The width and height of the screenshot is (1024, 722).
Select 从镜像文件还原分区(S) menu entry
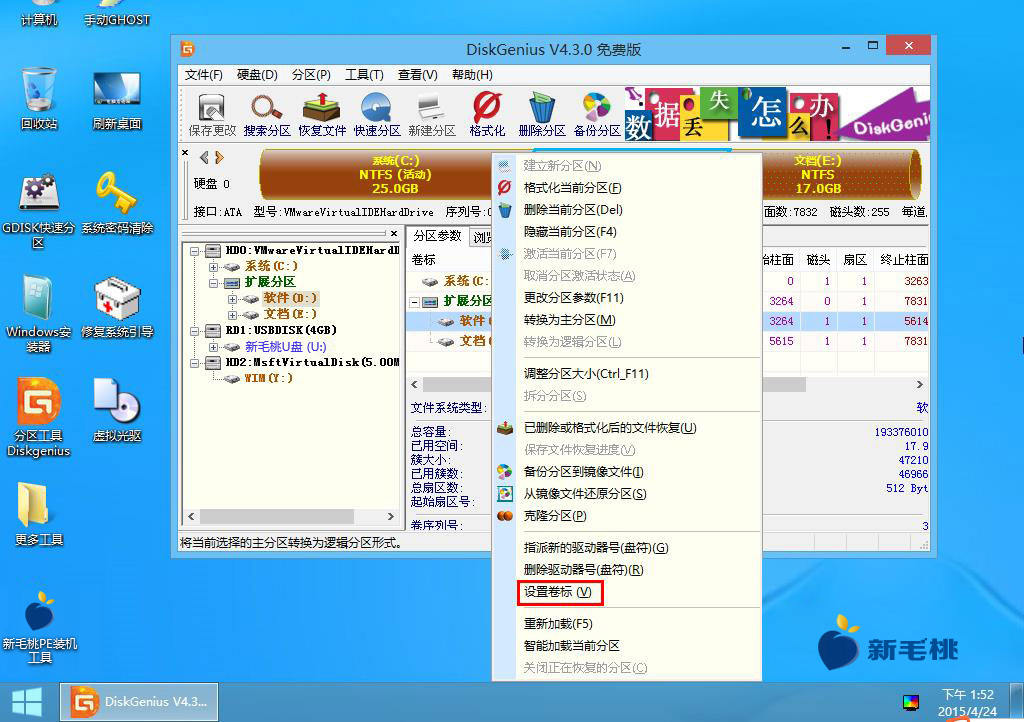[627, 494]
